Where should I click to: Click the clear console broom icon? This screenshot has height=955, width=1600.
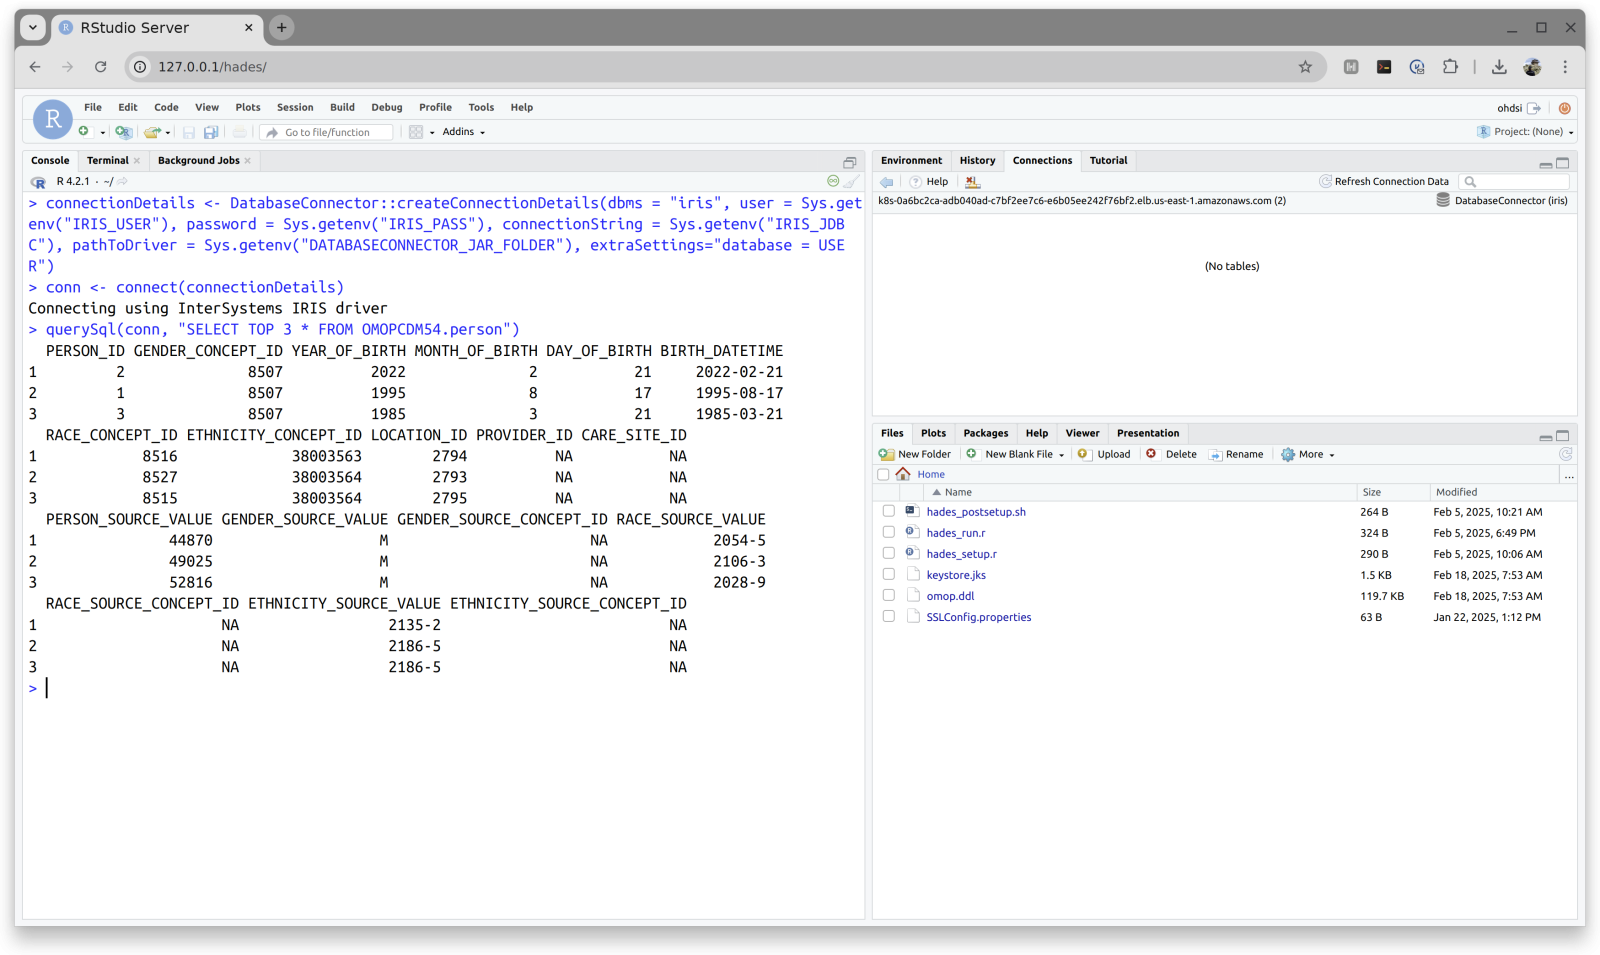851,181
